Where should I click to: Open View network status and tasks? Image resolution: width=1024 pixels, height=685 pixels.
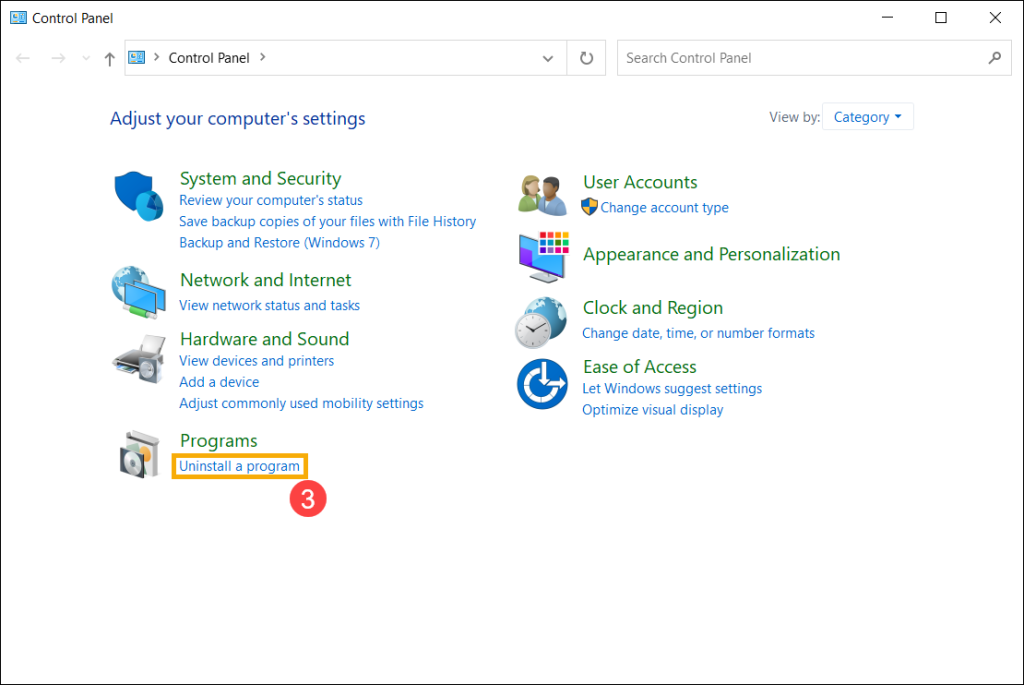point(270,305)
